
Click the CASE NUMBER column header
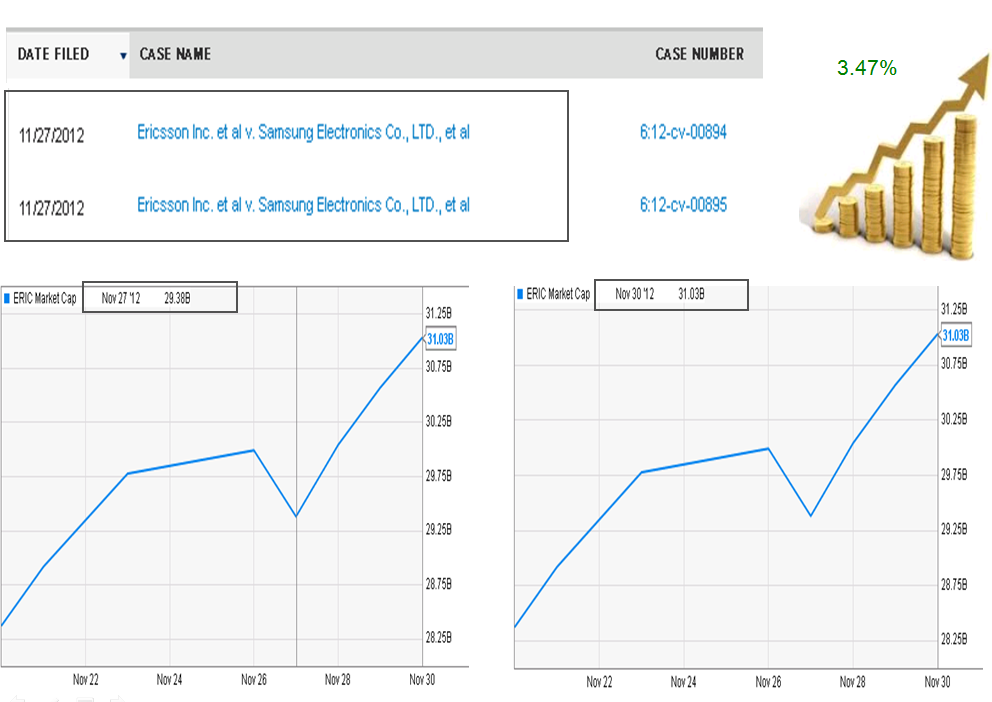click(x=699, y=54)
